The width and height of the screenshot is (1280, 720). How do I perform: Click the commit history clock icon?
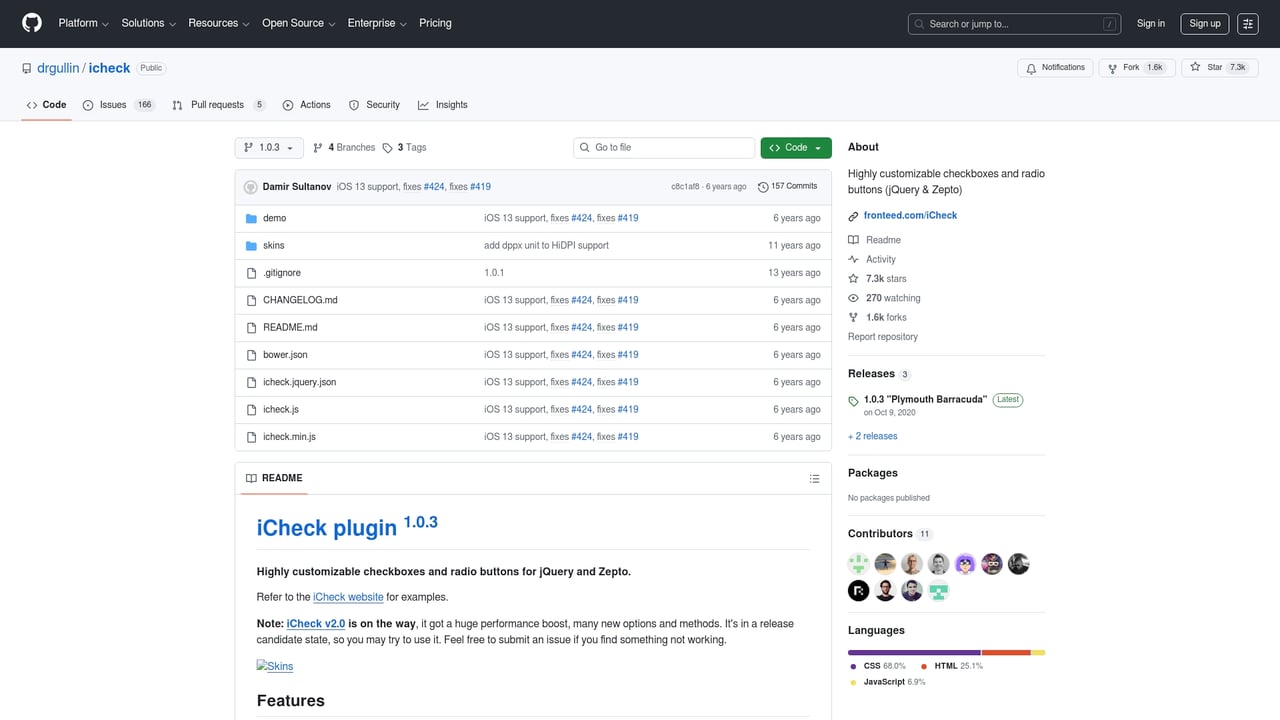click(763, 187)
